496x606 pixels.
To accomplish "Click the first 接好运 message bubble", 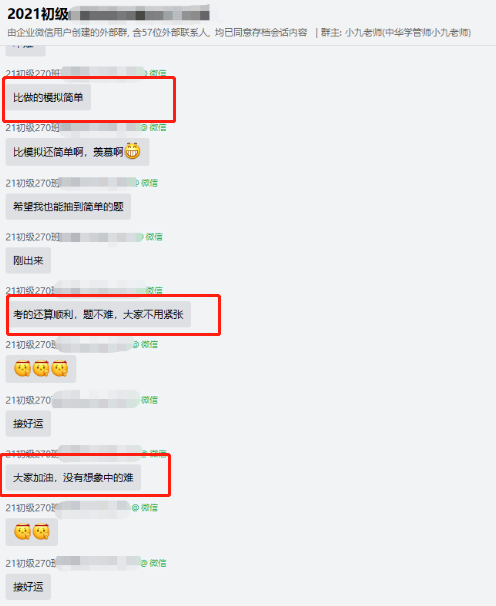I will tap(28, 424).
